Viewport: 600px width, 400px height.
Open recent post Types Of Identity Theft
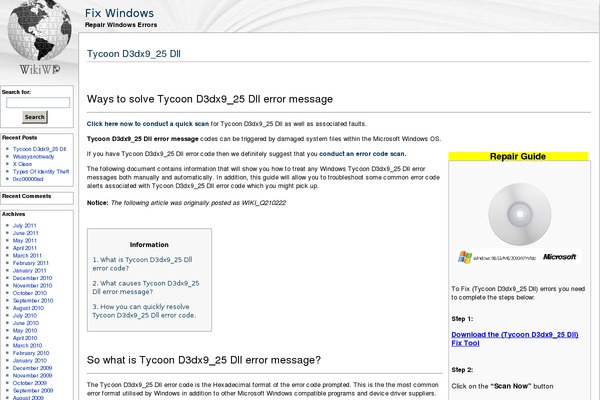point(41,171)
